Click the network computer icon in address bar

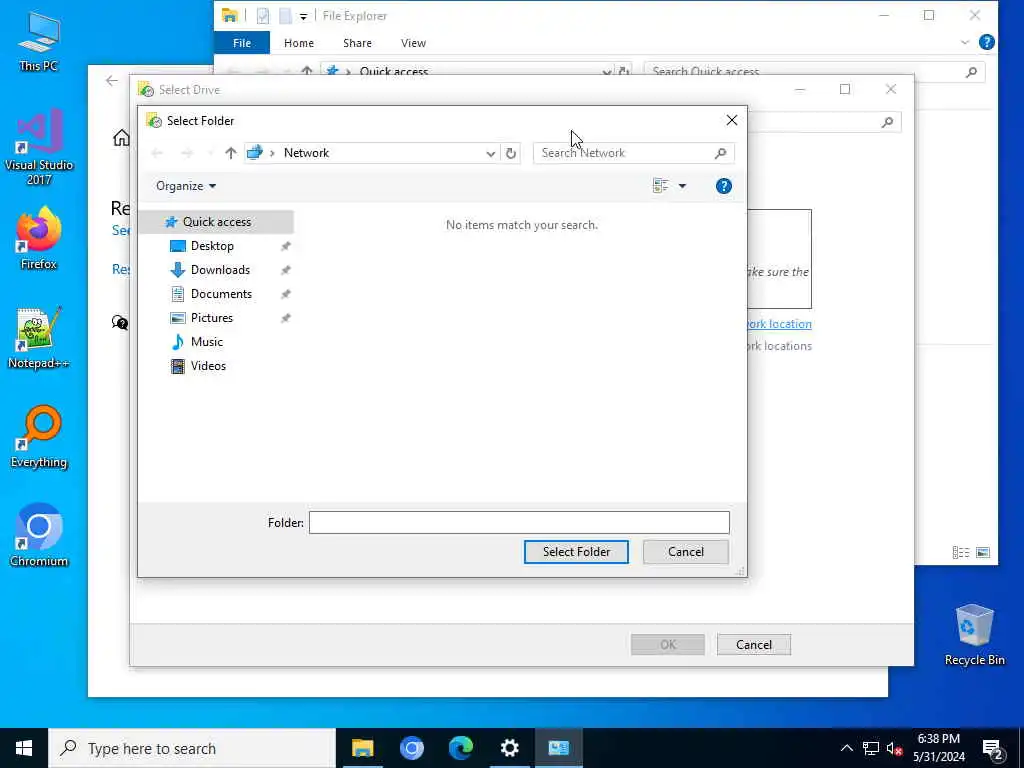255,153
